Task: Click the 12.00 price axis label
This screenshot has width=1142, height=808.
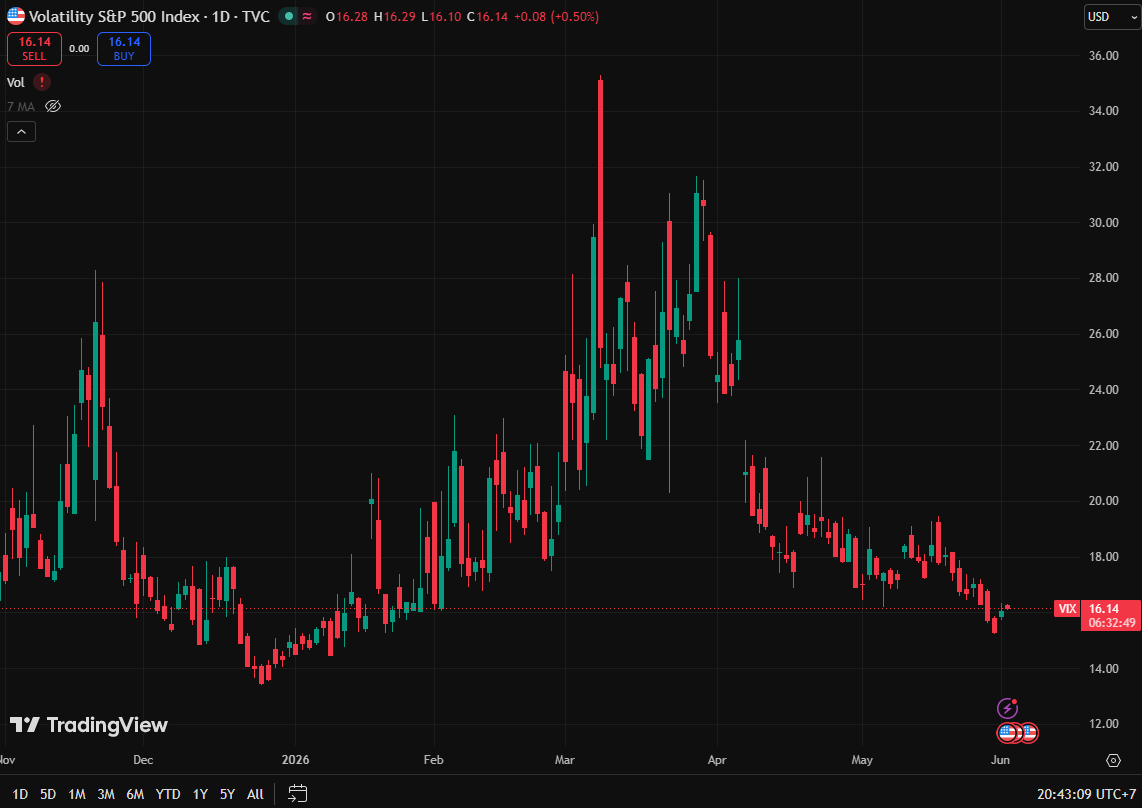Action: [1103, 723]
